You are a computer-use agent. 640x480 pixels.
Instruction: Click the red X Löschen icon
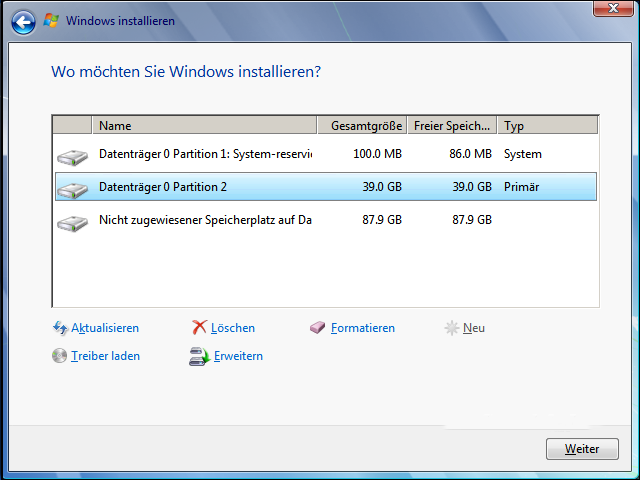click(x=199, y=327)
